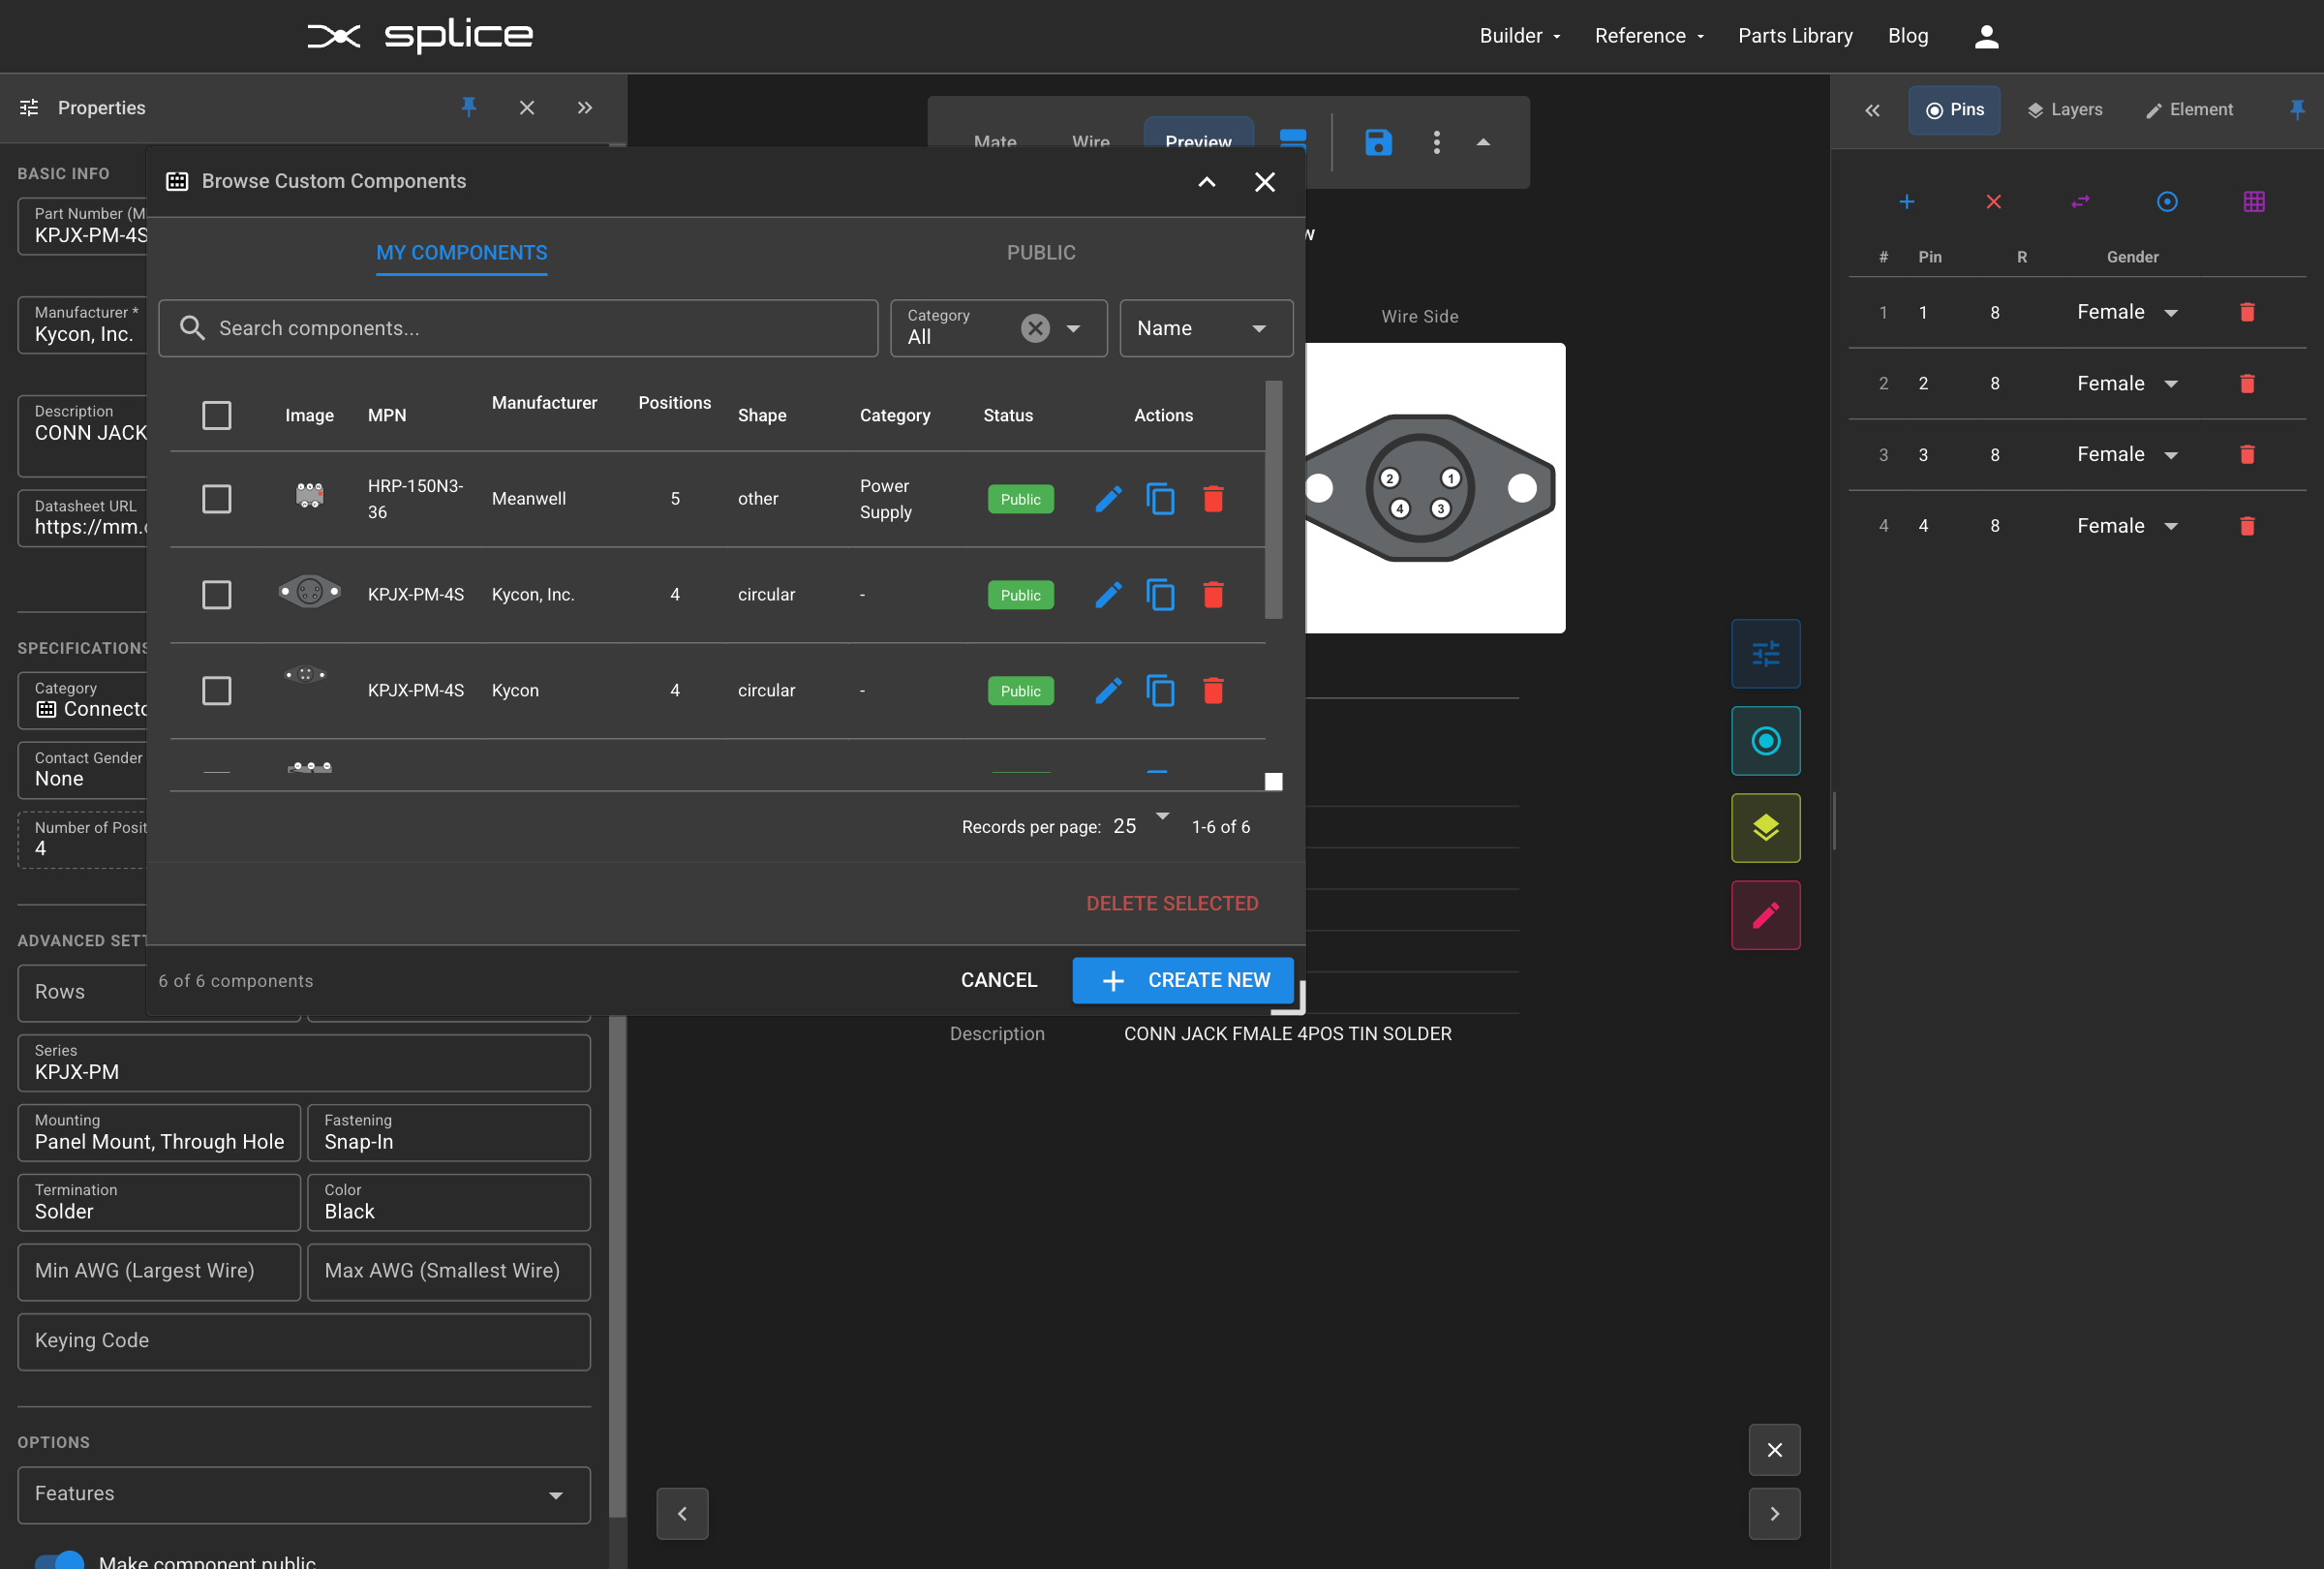This screenshot has width=2324, height=1569.
Task: Check the select-all checkbox in the component list
Action: tap(217, 415)
